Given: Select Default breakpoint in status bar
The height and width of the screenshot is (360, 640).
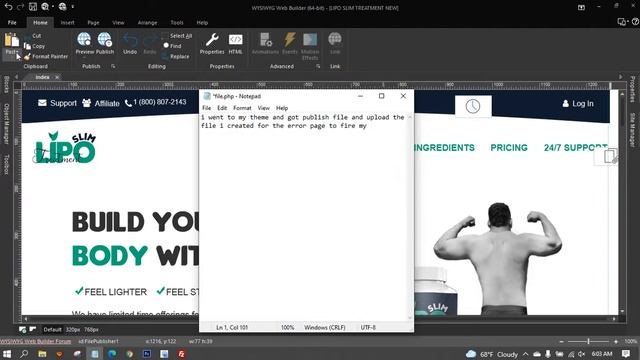Looking at the screenshot, I should click(x=52, y=329).
